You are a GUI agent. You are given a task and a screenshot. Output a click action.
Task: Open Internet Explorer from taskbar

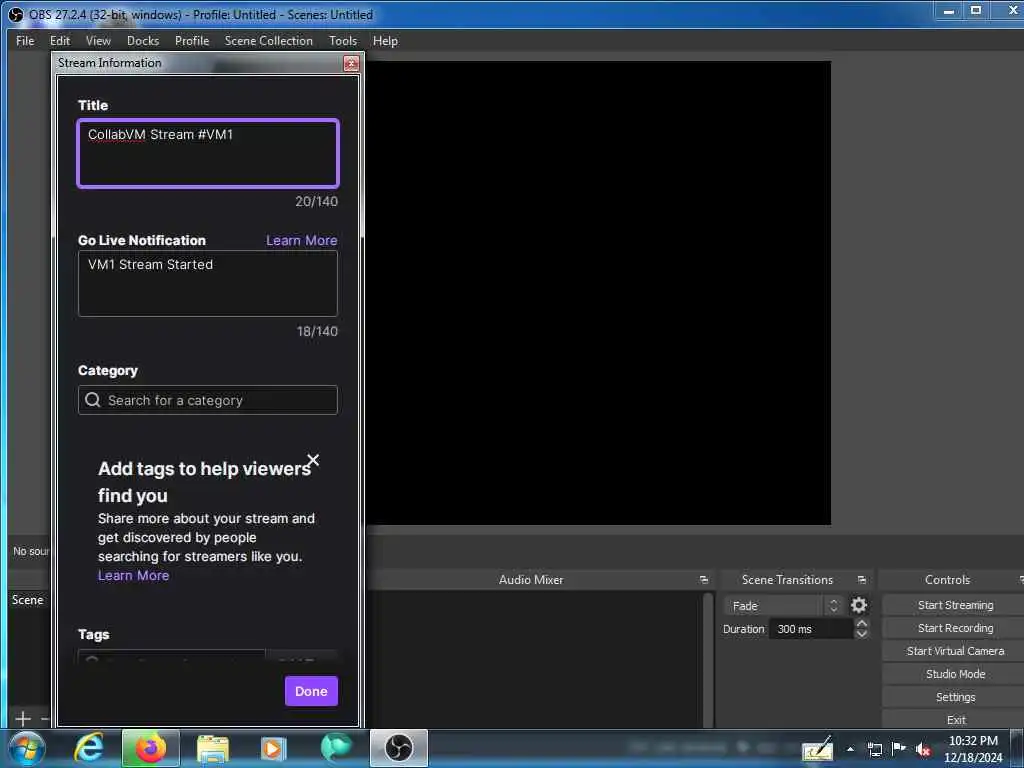[x=89, y=748]
